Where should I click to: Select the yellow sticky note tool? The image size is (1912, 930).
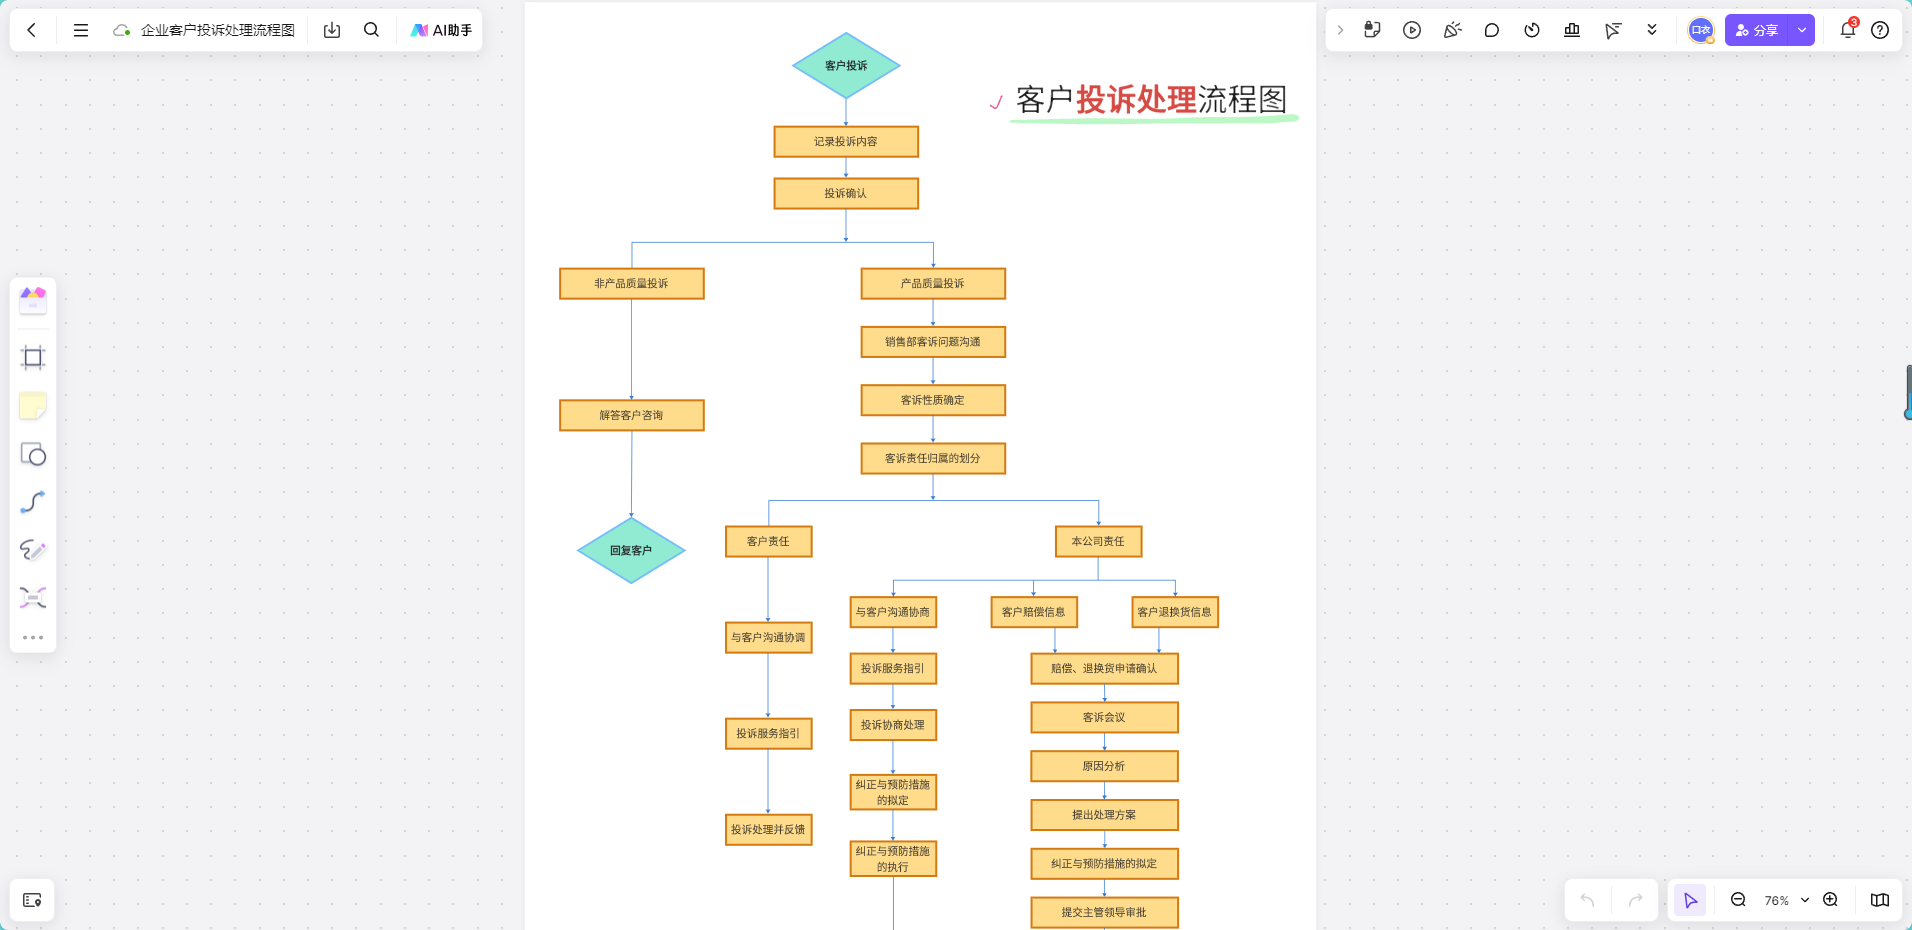coord(33,406)
